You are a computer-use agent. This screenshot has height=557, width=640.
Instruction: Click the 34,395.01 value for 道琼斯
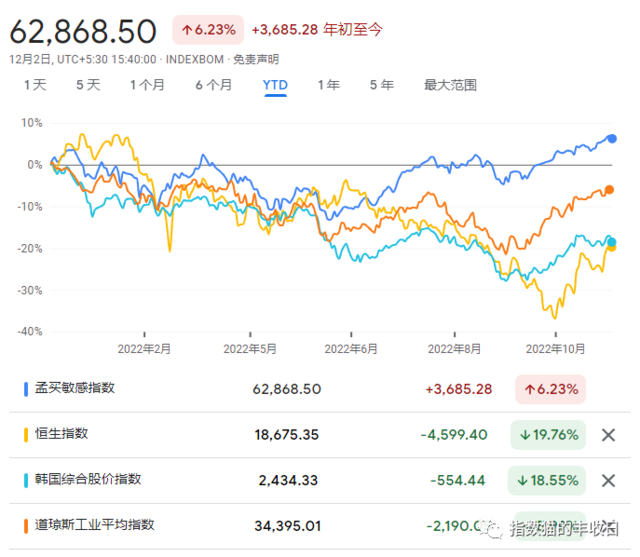(287, 526)
